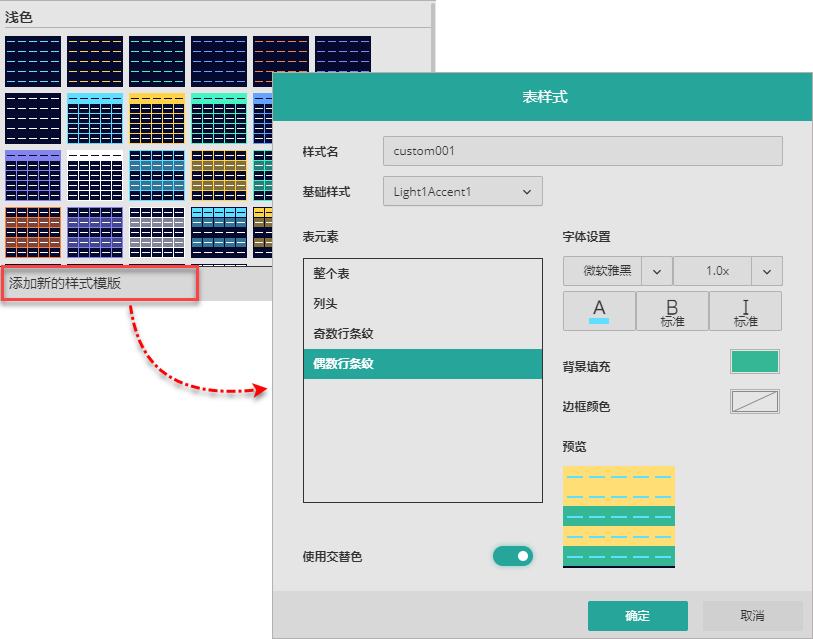Open the green 背景填充 color swatch
The width and height of the screenshot is (813, 639).
click(x=755, y=362)
